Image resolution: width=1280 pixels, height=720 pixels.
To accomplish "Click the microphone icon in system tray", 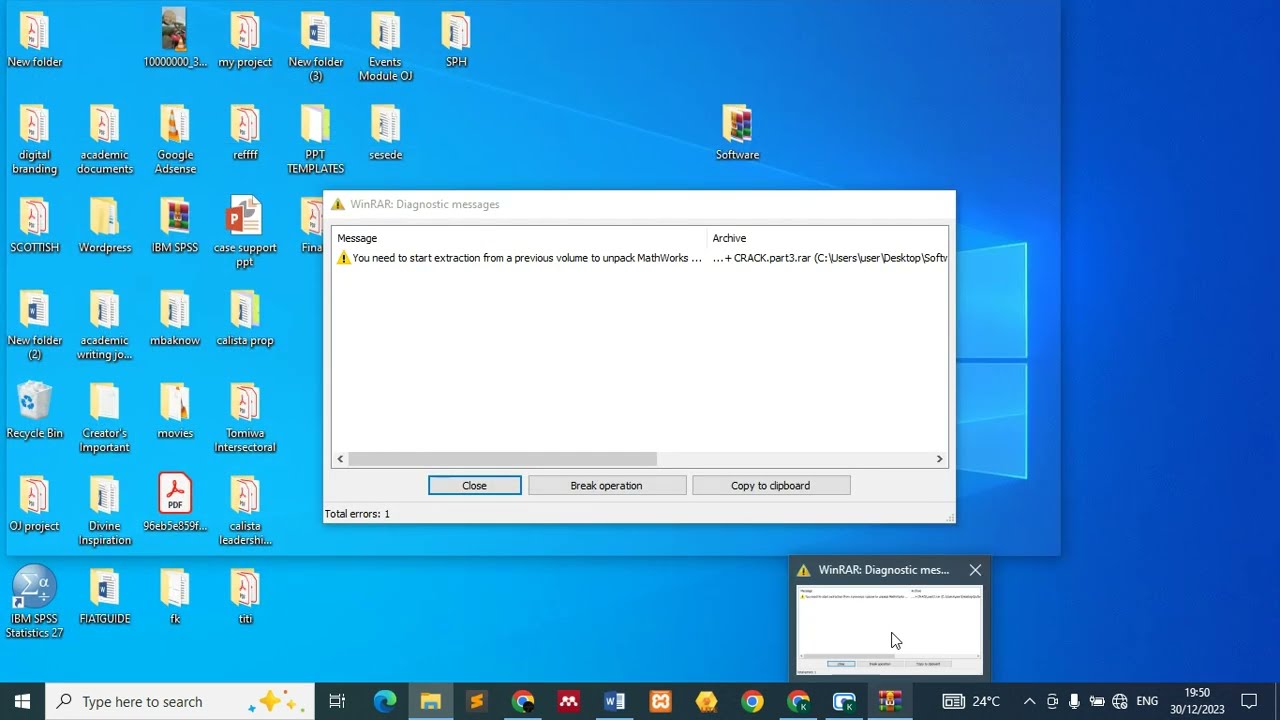I will (1074, 701).
